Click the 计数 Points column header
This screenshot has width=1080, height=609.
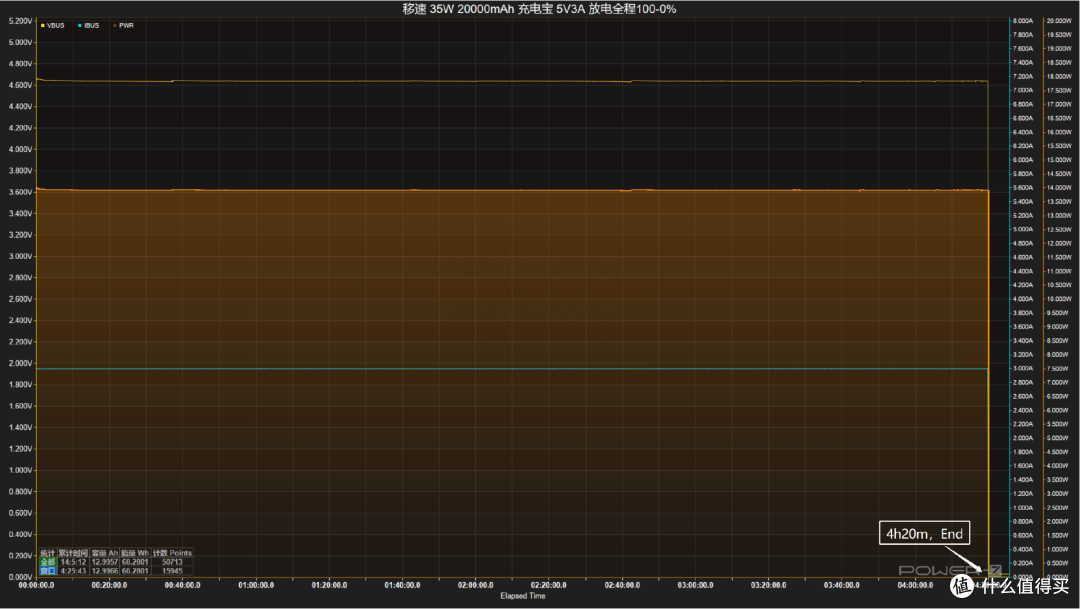172,553
